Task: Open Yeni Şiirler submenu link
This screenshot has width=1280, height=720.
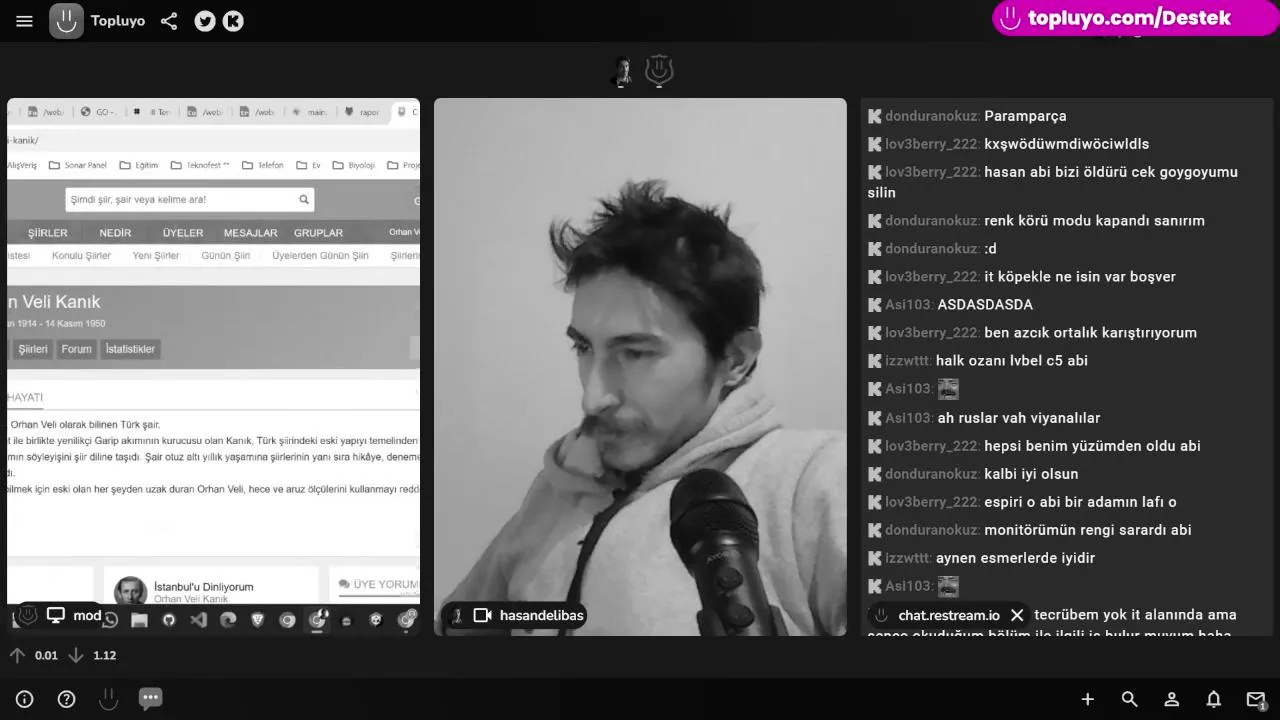Action: coord(156,256)
